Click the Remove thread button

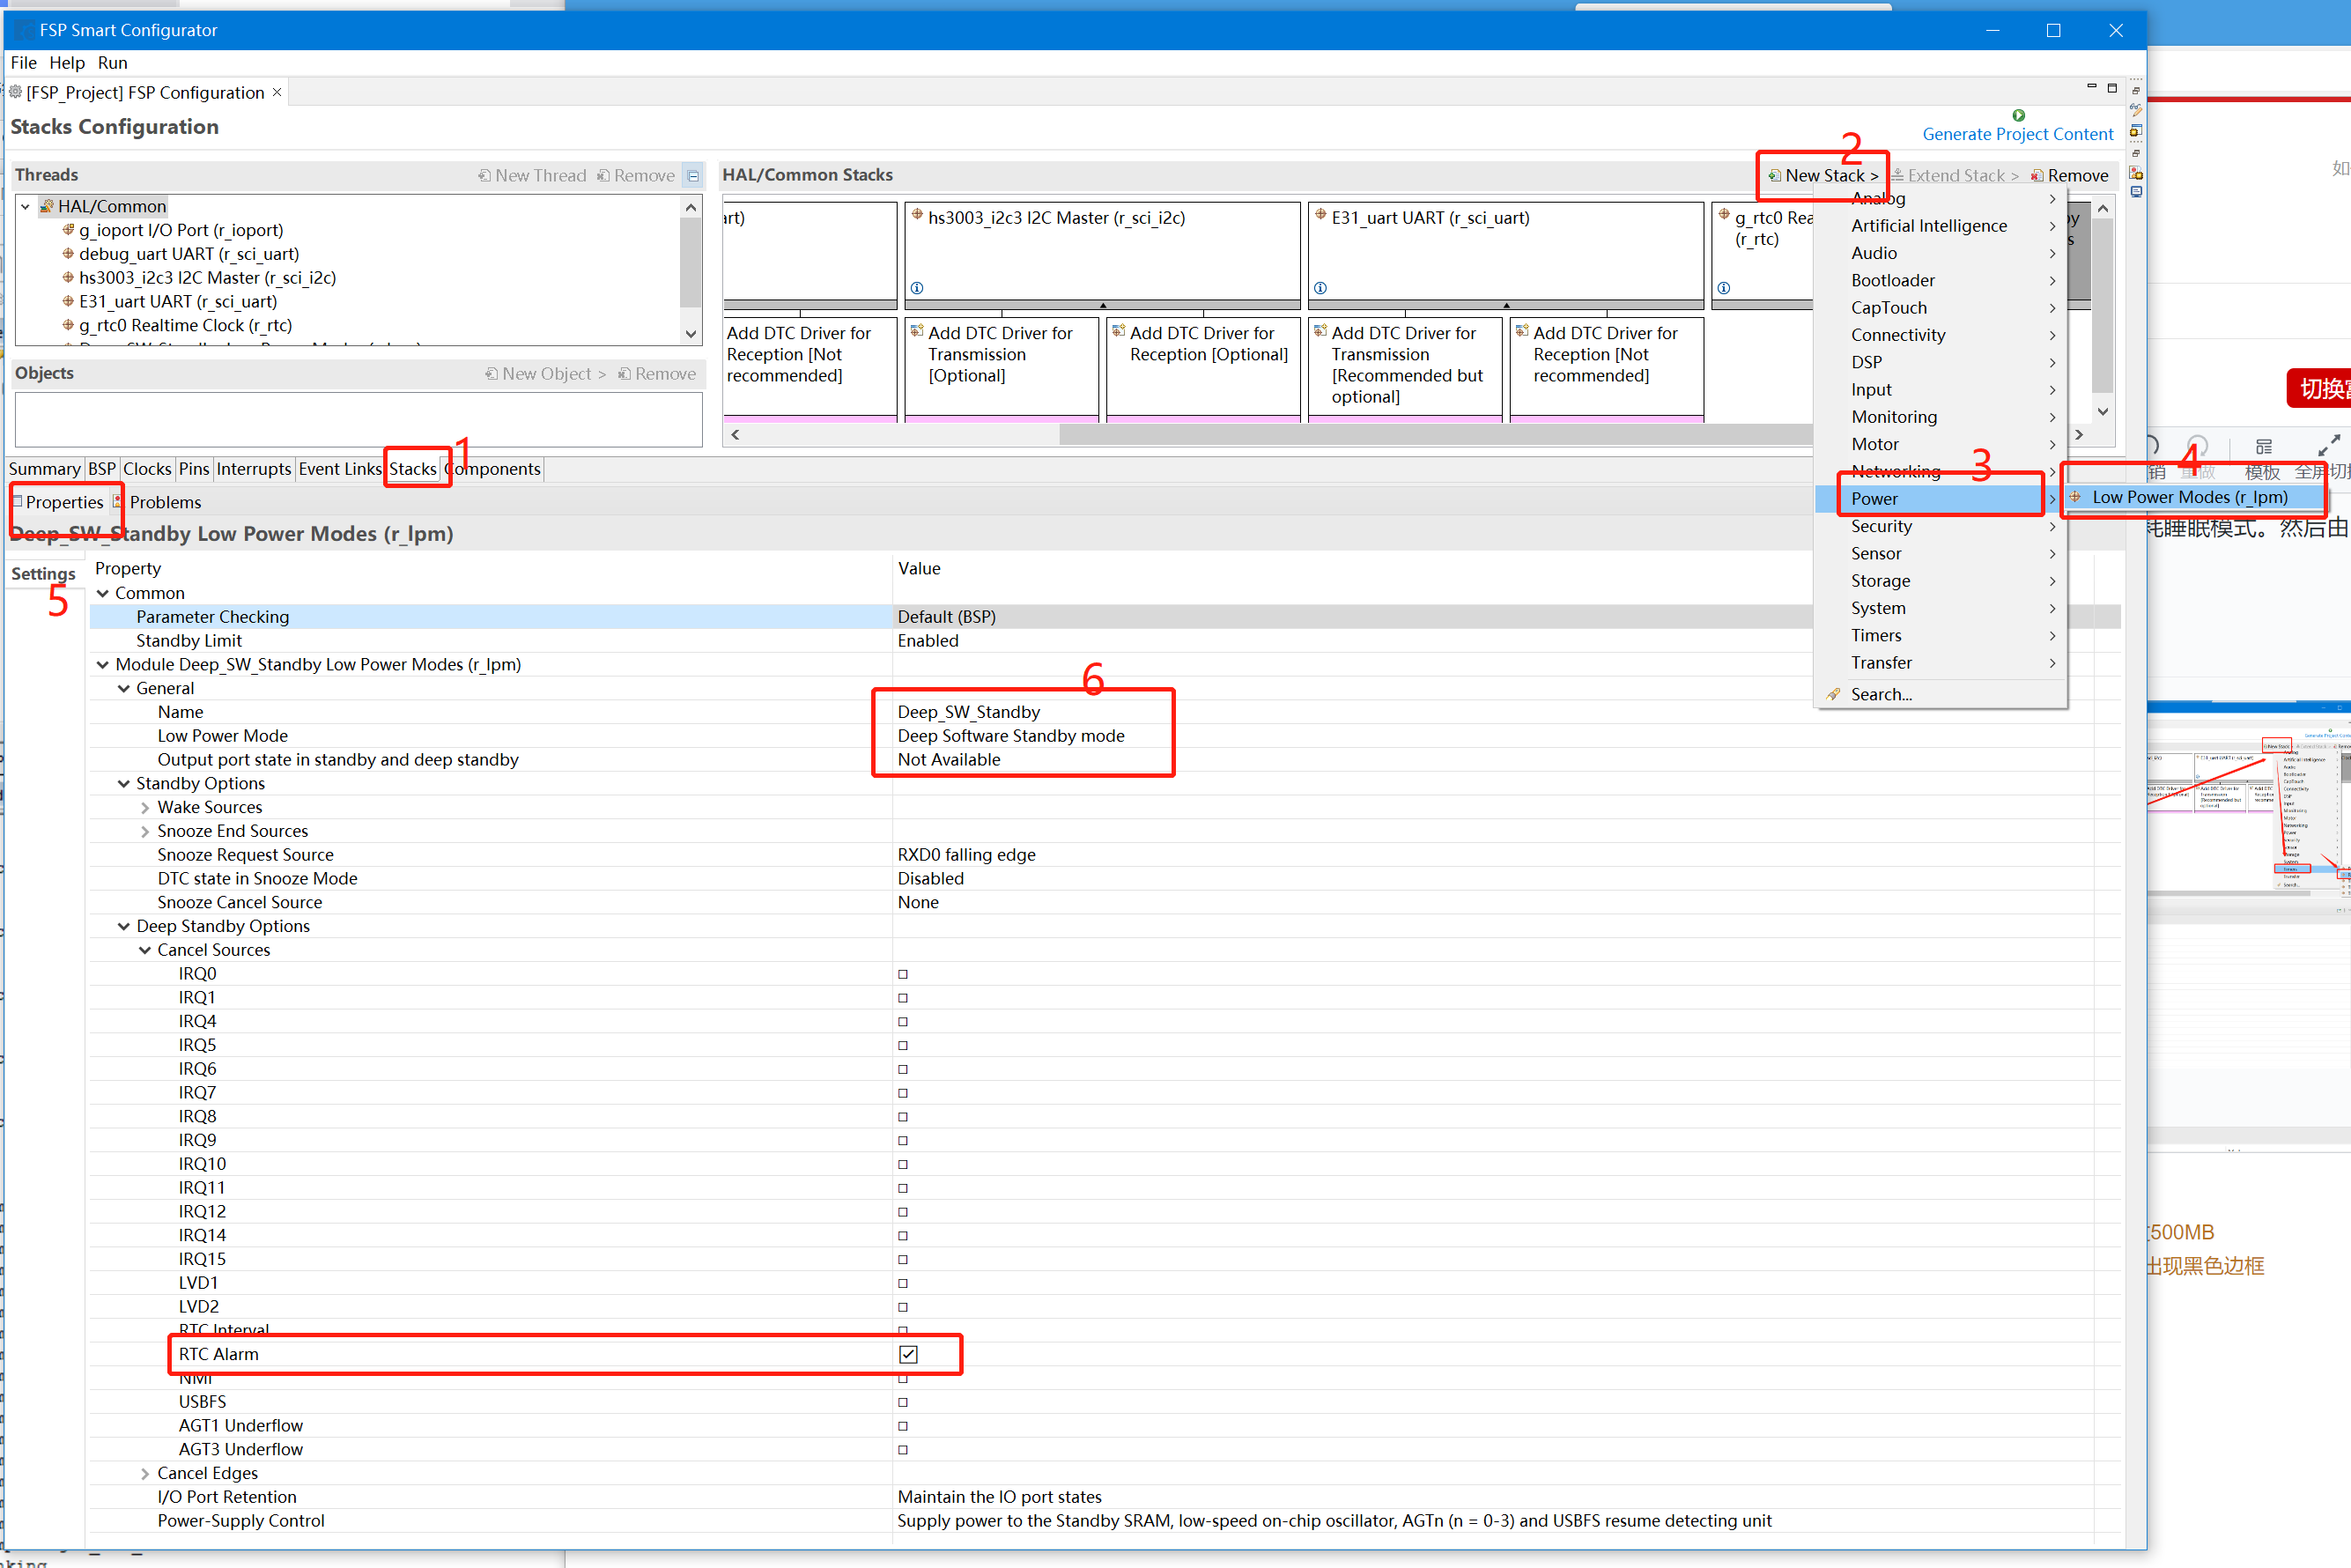point(636,175)
